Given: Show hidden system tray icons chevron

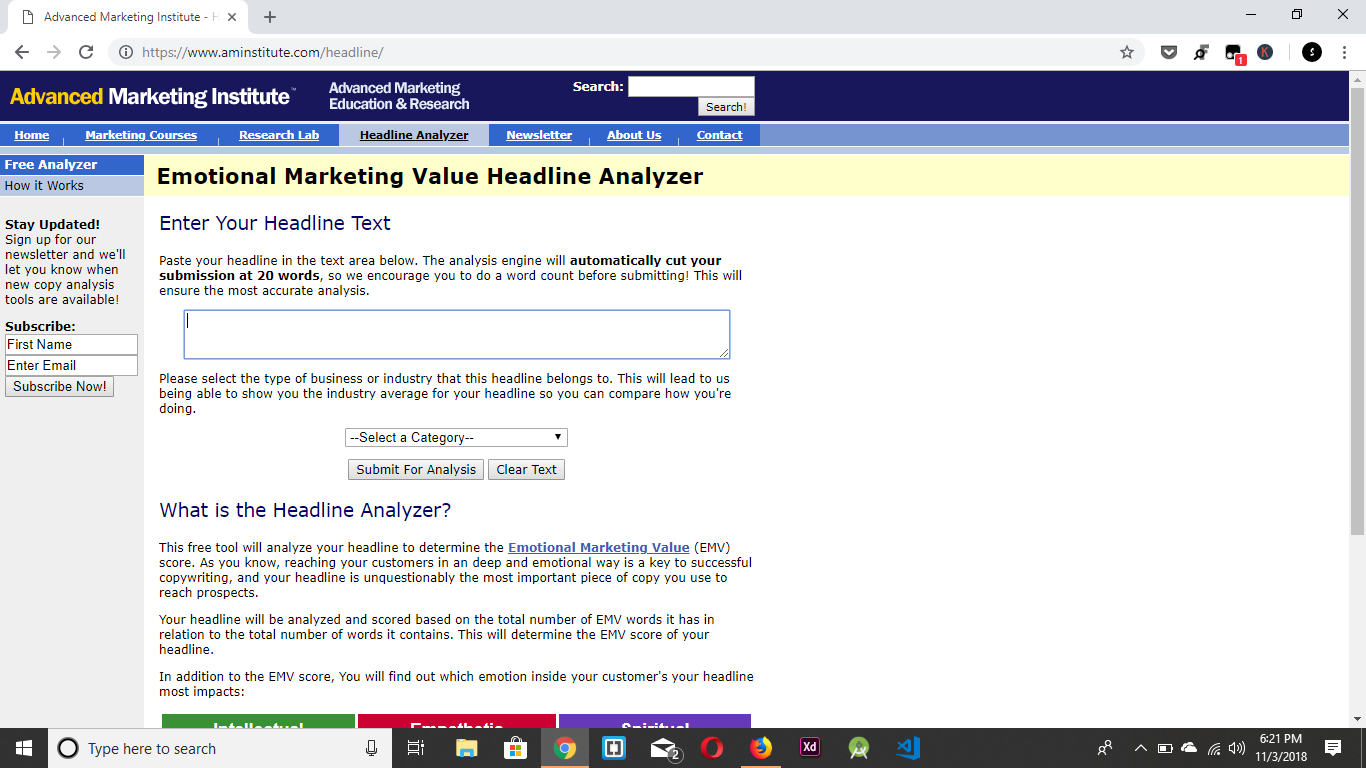Looking at the screenshot, I should click(x=1140, y=748).
